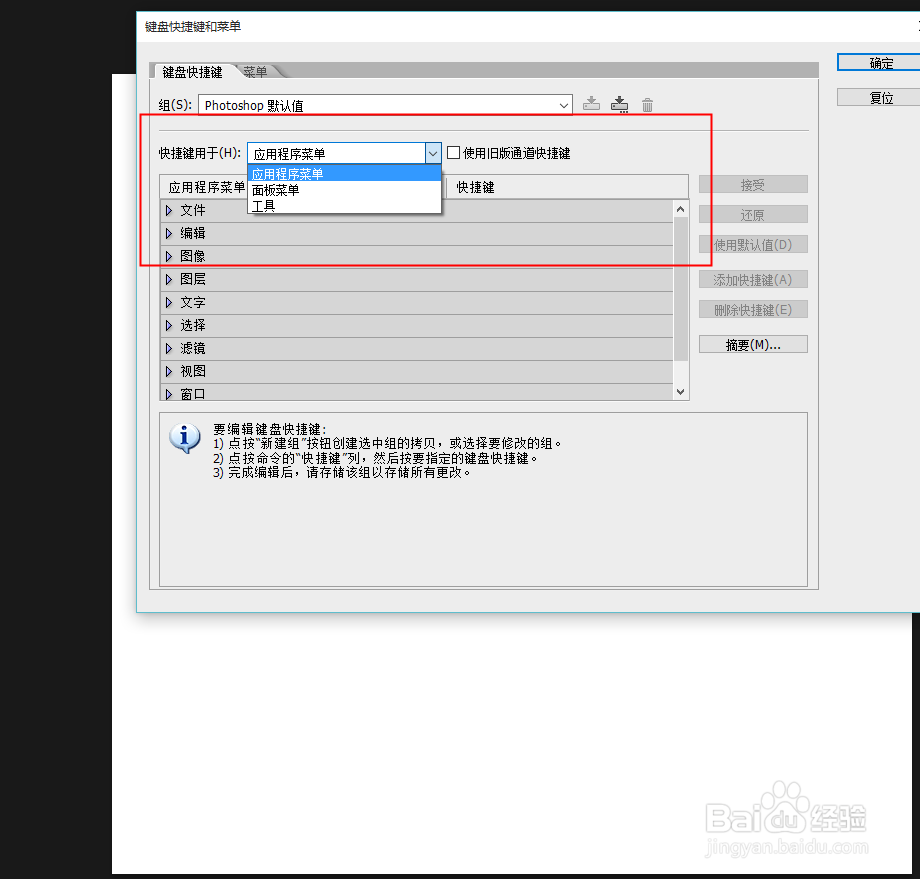The height and width of the screenshot is (879, 920).
Task: Enable 使用旧版通道快捷键 checkbox
Action: pyautogui.click(x=453, y=153)
